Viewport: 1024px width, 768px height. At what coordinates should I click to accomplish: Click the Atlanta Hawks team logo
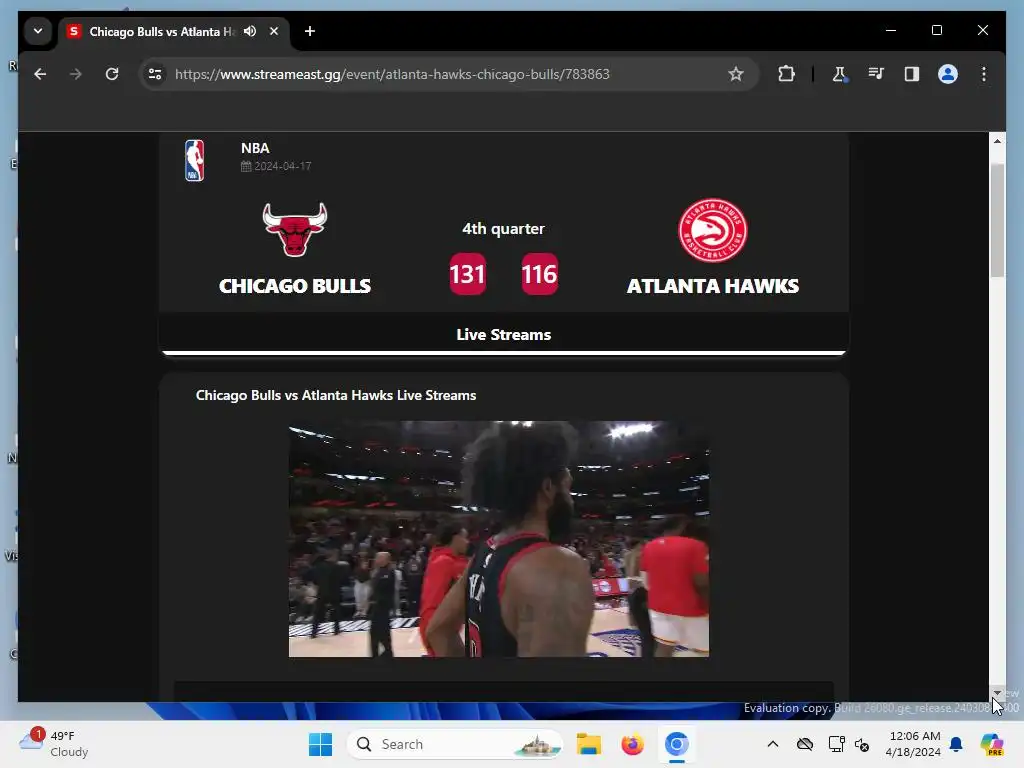(x=712, y=231)
